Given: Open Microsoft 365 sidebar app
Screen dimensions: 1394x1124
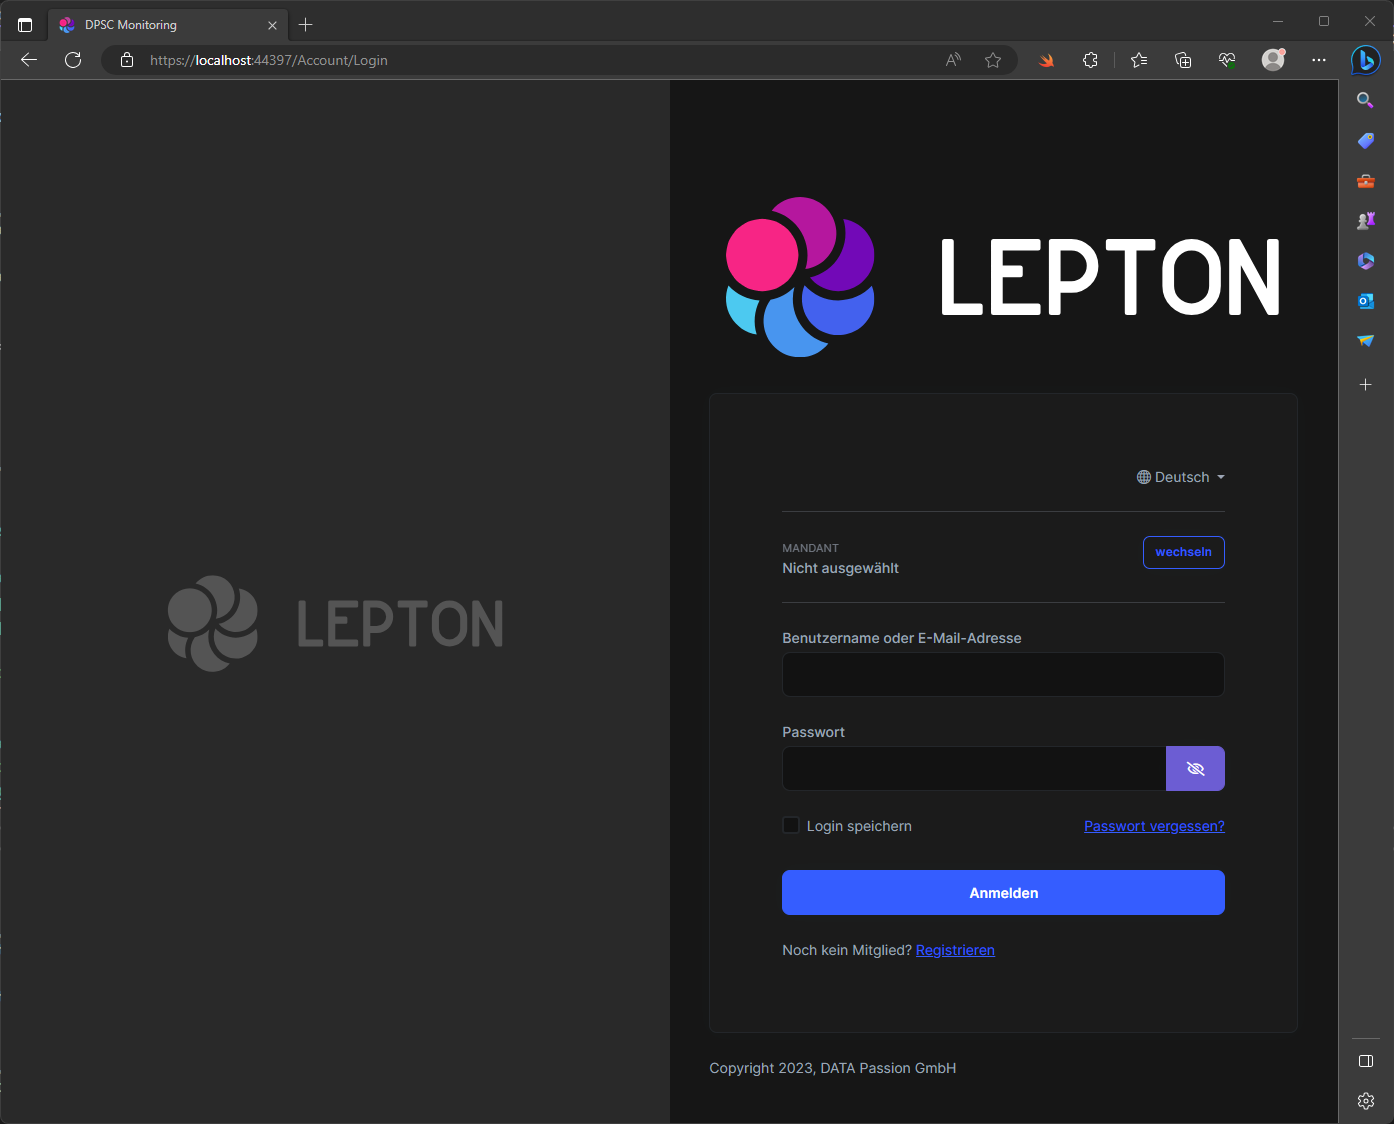Looking at the screenshot, I should click(x=1366, y=261).
